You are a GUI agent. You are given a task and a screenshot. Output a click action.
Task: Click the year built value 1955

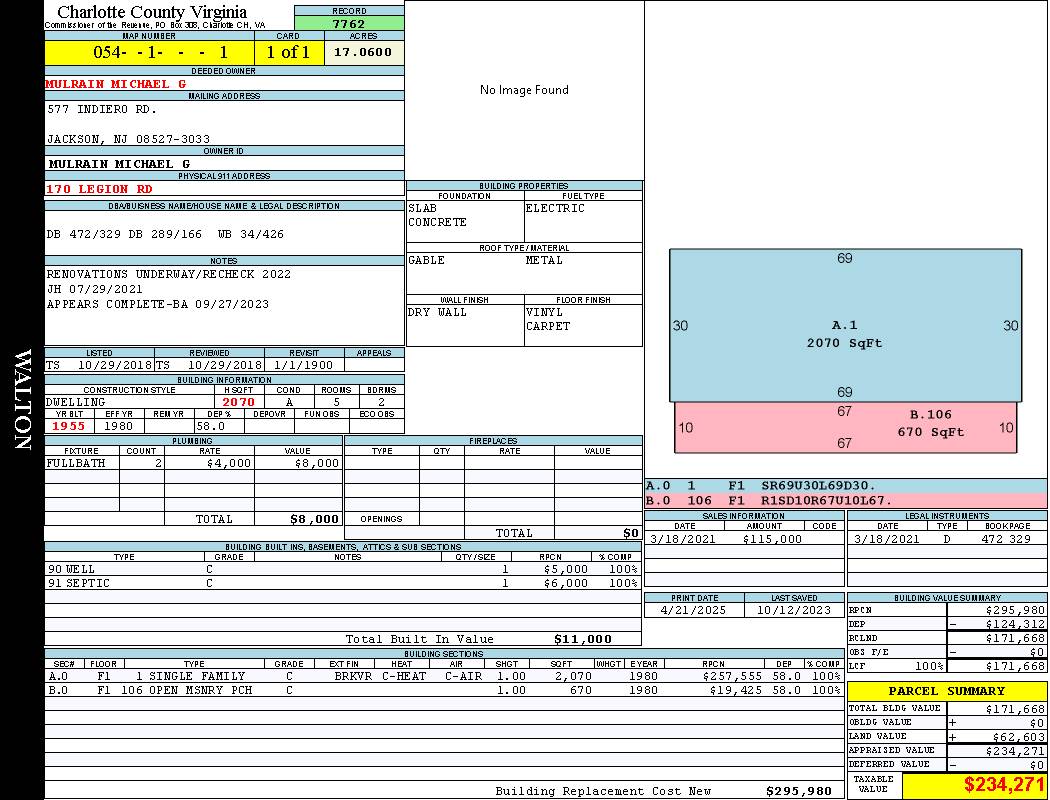[69, 426]
